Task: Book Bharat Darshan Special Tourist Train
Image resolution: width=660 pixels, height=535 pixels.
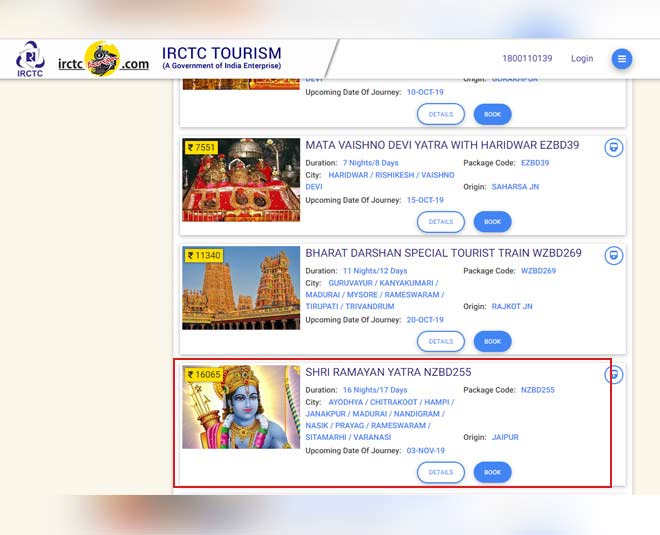Action: point(492,341)
